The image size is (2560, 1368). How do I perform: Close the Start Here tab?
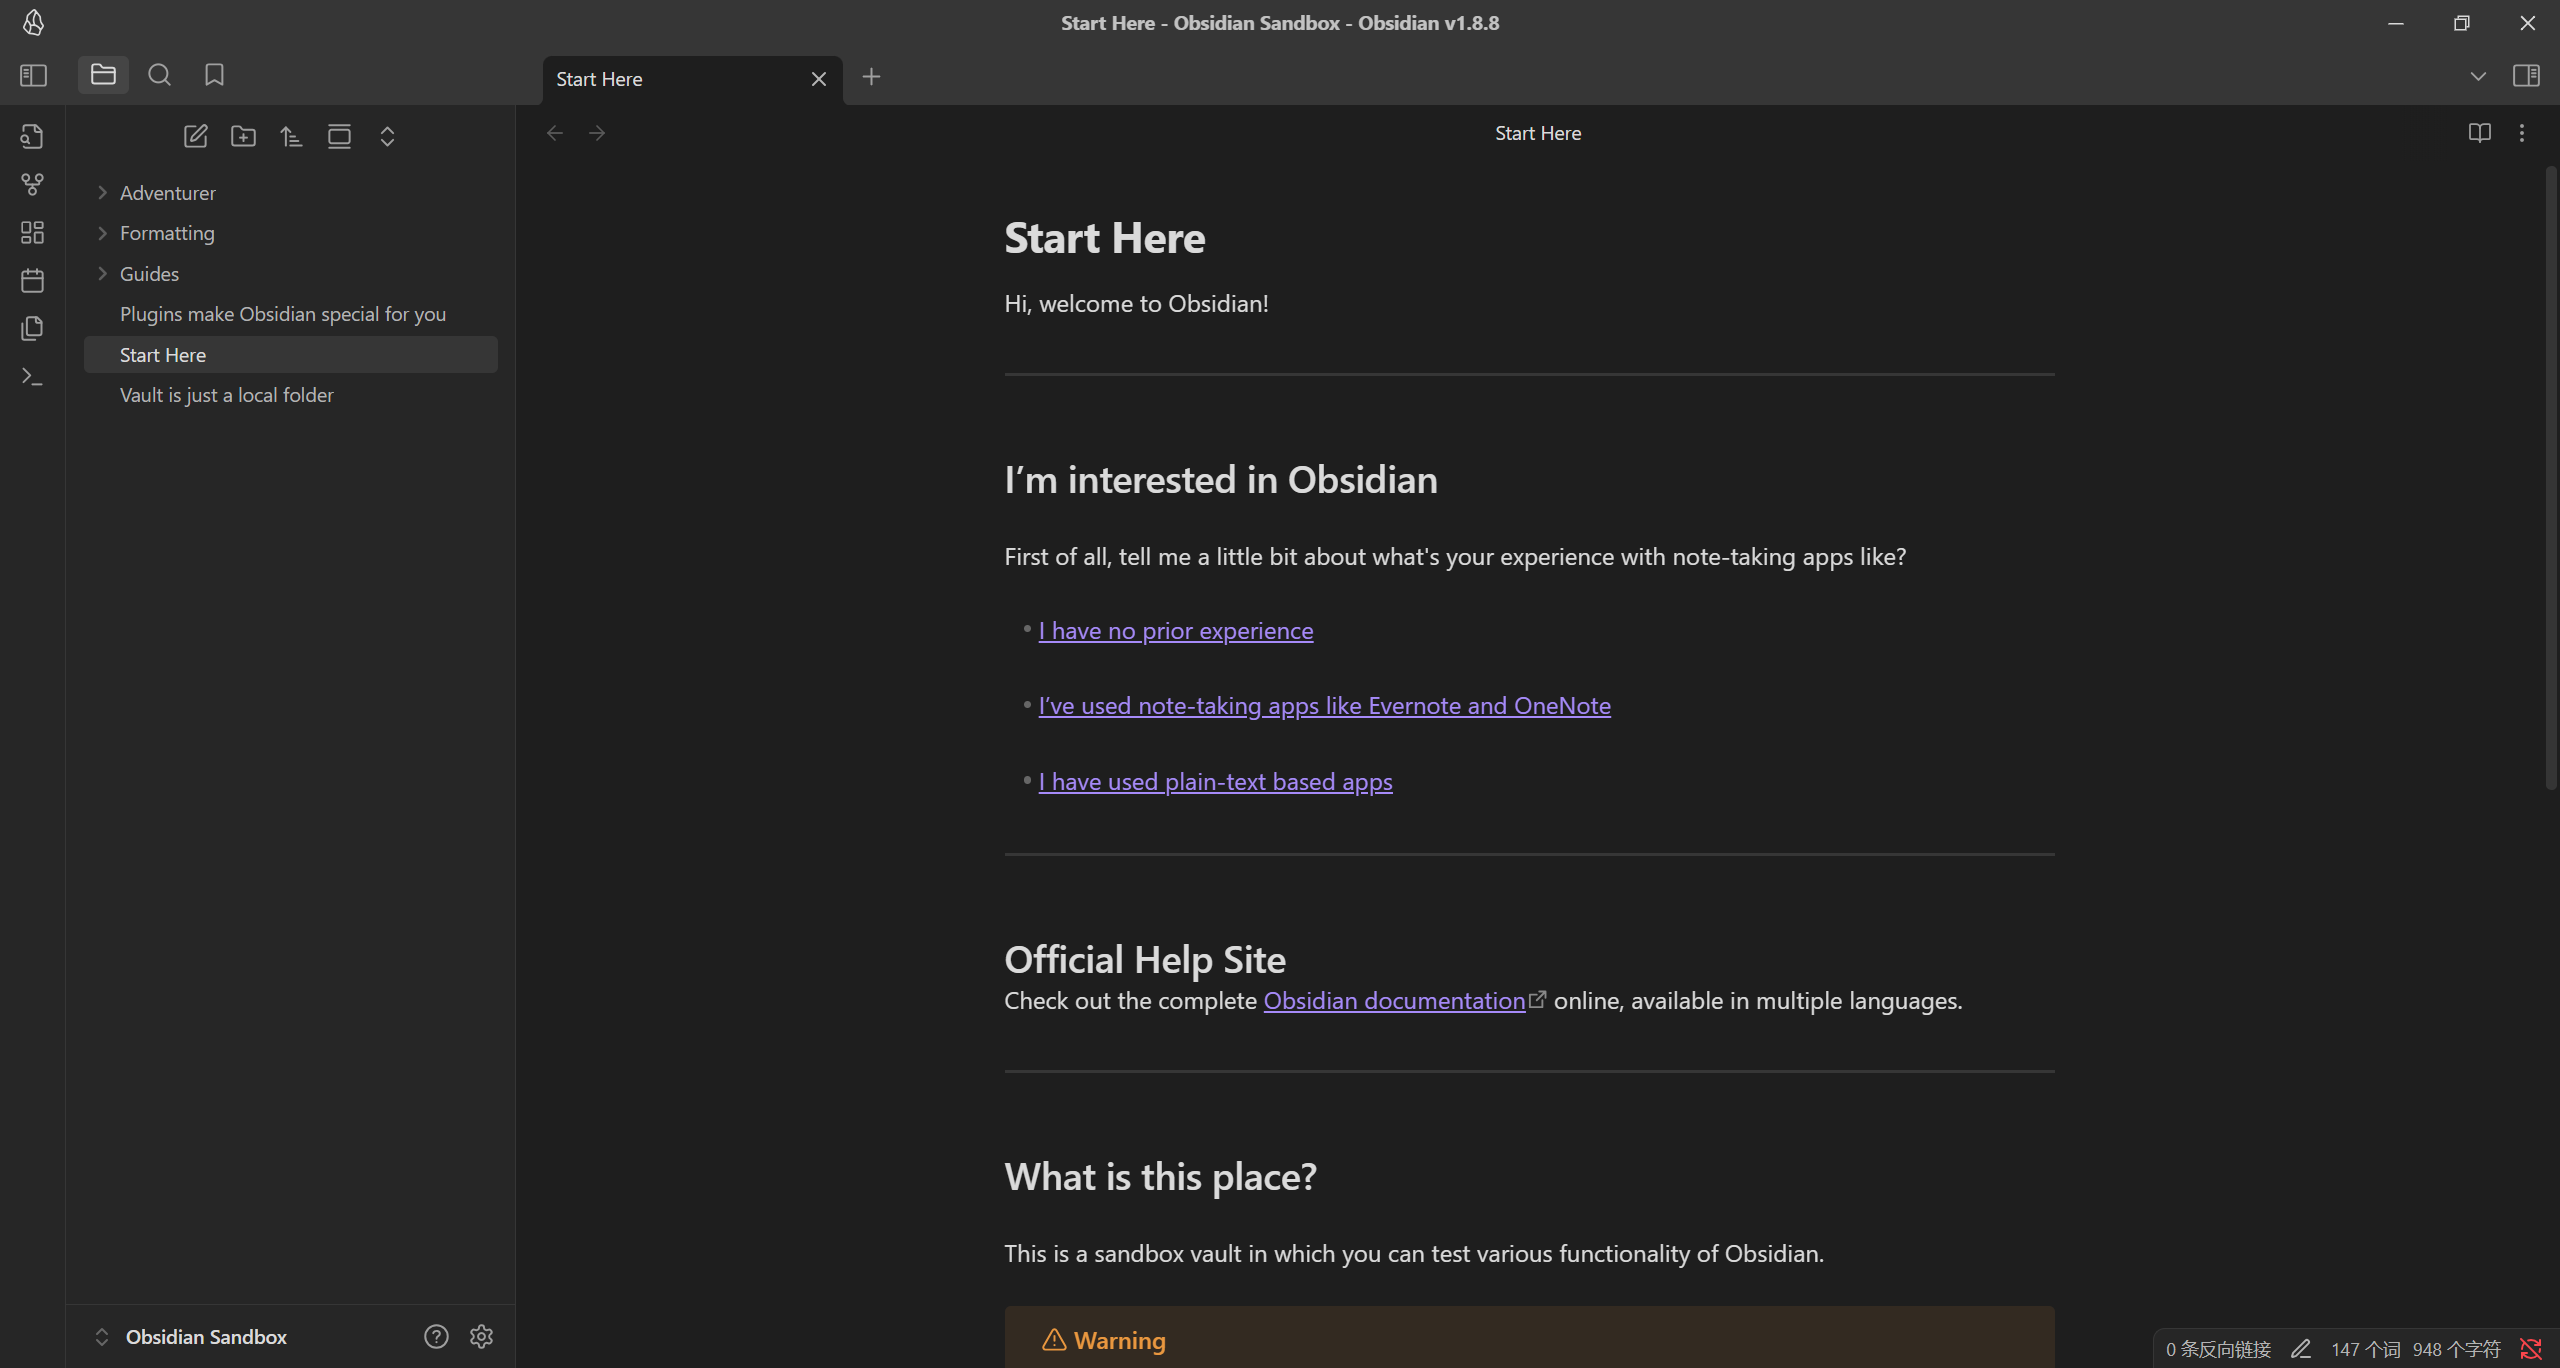point(819,79)
